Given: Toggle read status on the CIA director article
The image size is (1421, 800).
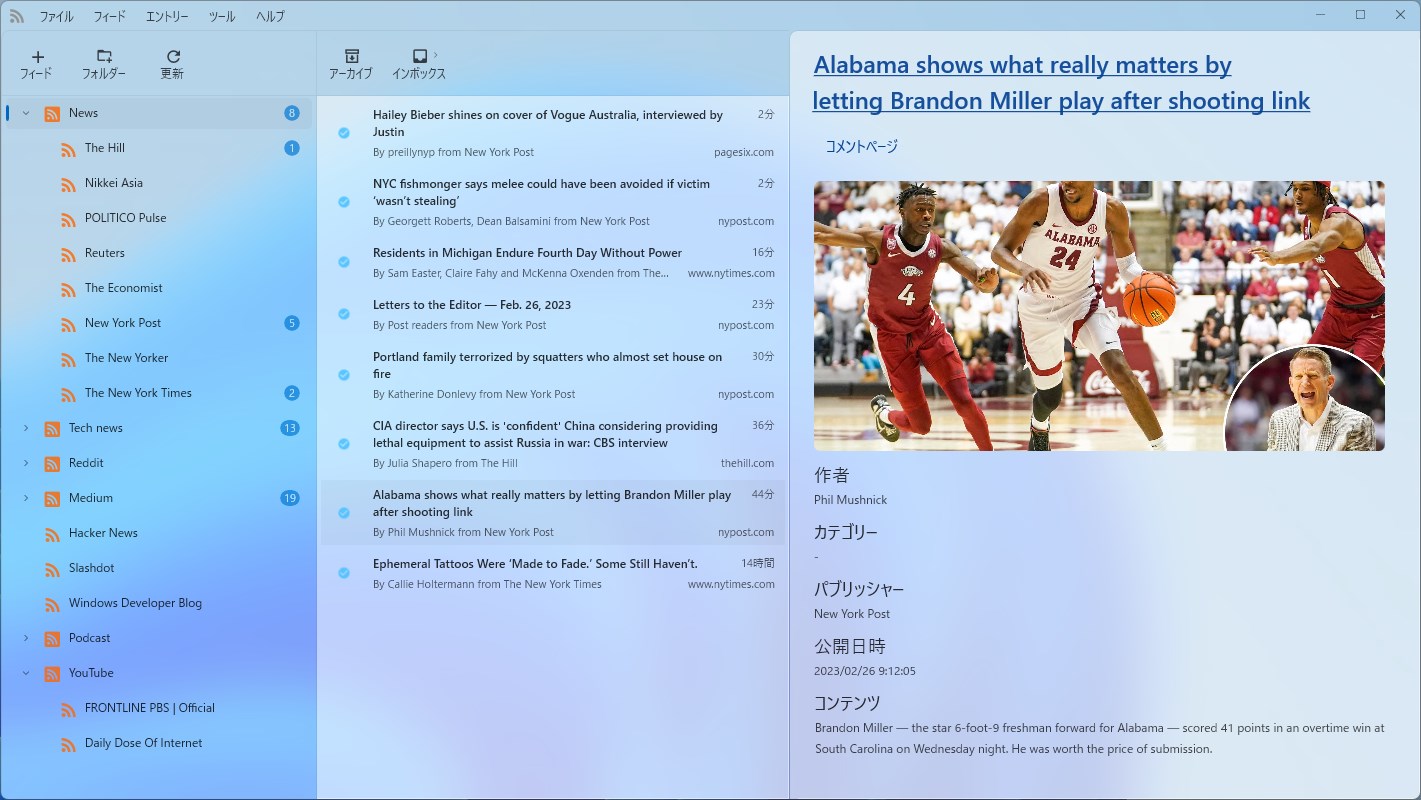Looking at the screenshot, I should point(344,443).
